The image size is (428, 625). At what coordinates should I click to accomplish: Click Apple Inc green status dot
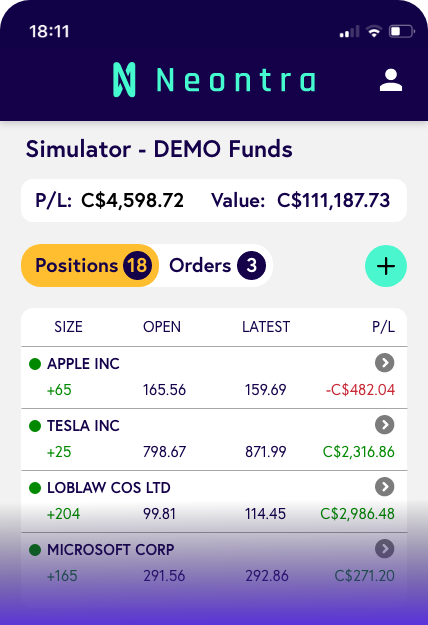[35, 364]
